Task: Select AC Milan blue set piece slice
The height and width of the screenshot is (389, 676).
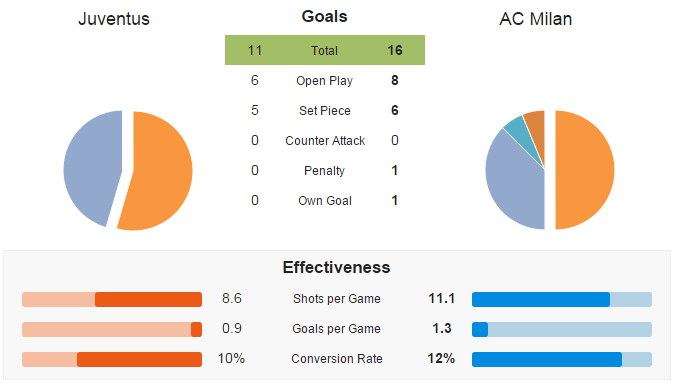Action: click(515, 183)
